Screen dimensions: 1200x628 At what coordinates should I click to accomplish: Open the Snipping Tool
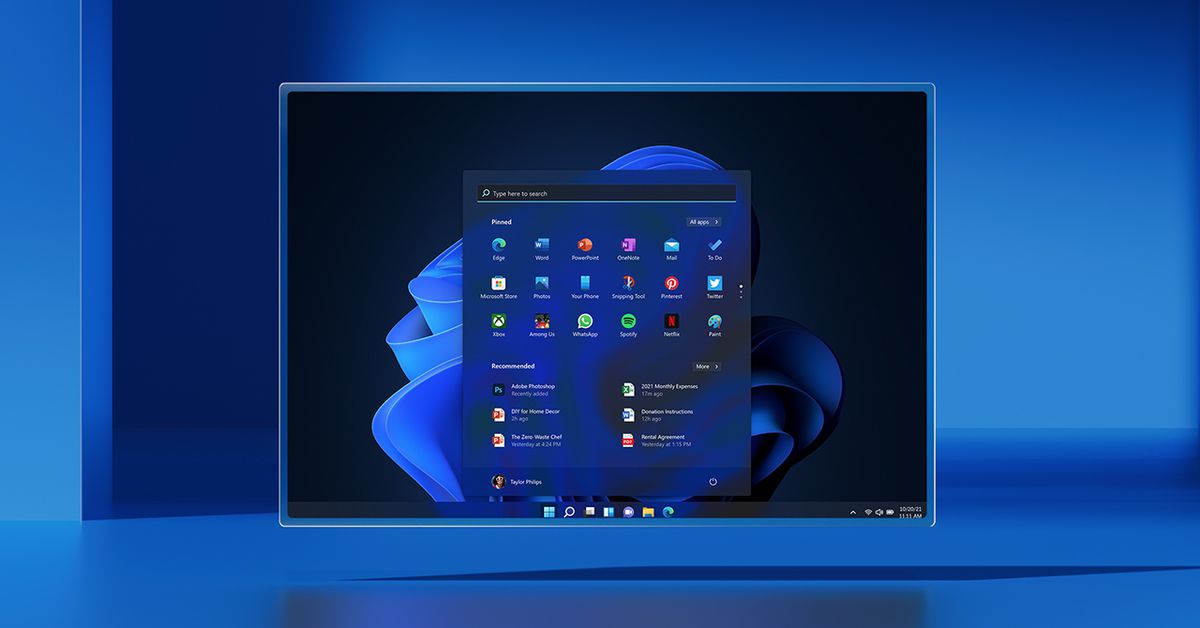click(x=627, y=284)
